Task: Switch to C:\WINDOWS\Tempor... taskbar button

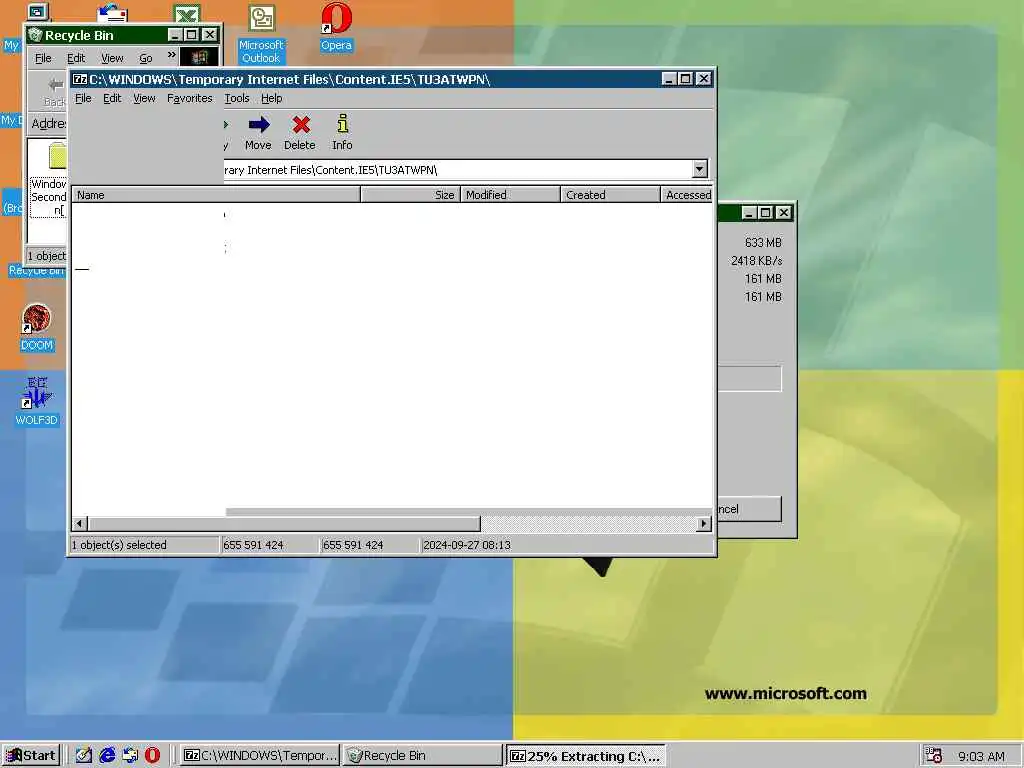Action: pyautogui.click(x=259, y=756)
